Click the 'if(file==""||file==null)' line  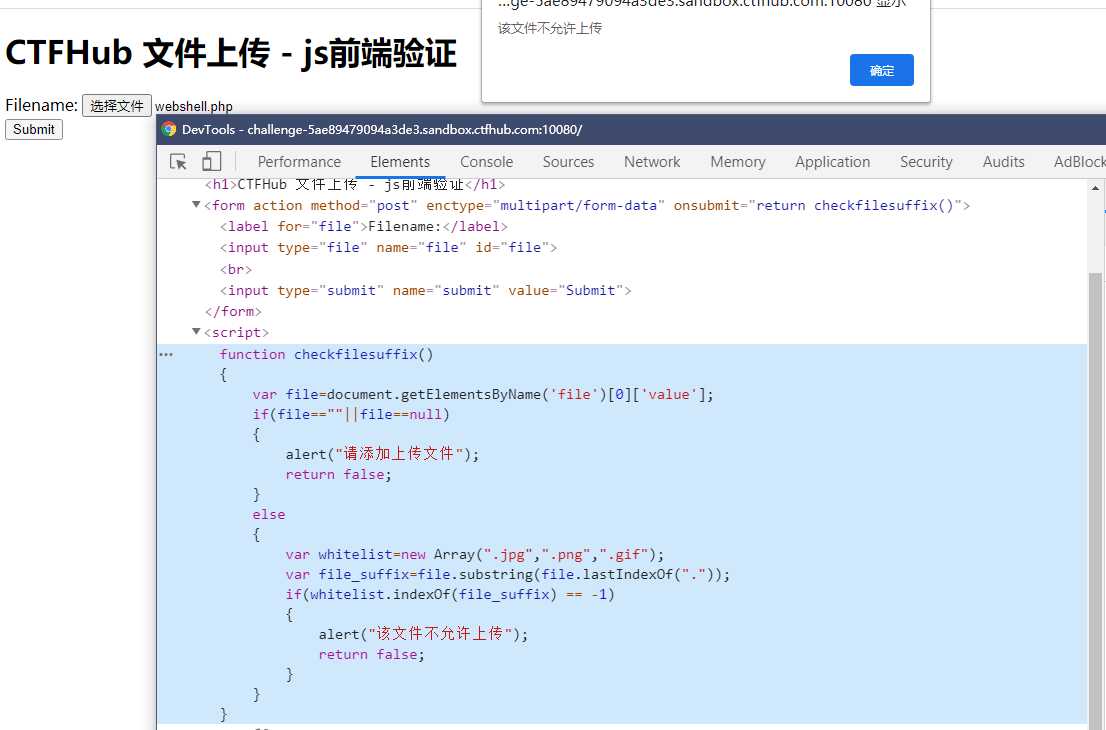tap(351, 414)
